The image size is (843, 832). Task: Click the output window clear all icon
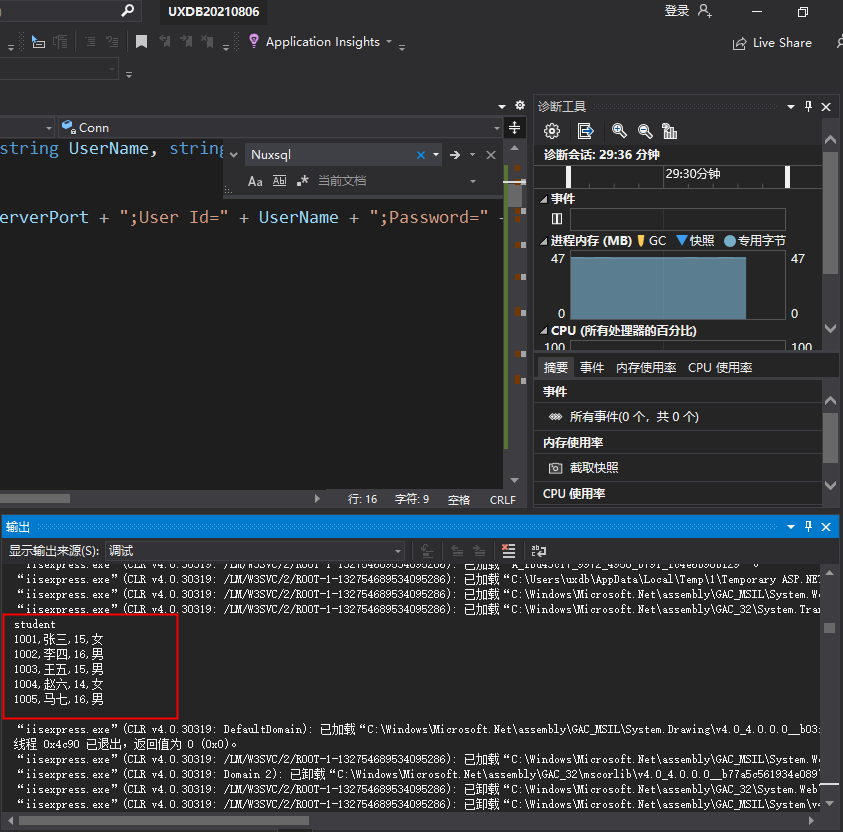point(509,551)
